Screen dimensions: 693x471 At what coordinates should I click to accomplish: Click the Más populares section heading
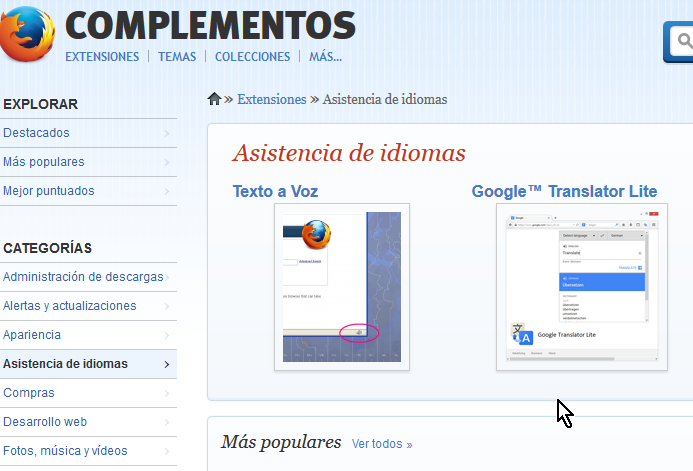click(281, 442)
